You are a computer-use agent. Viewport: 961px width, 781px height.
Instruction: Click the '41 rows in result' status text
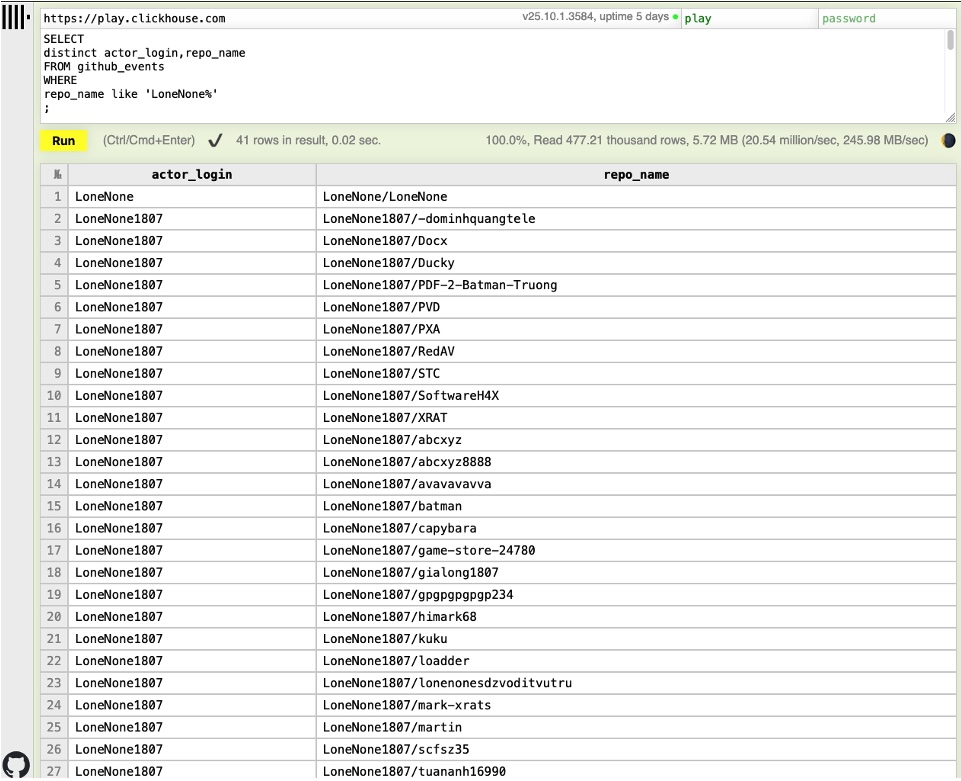click(308, 140)
